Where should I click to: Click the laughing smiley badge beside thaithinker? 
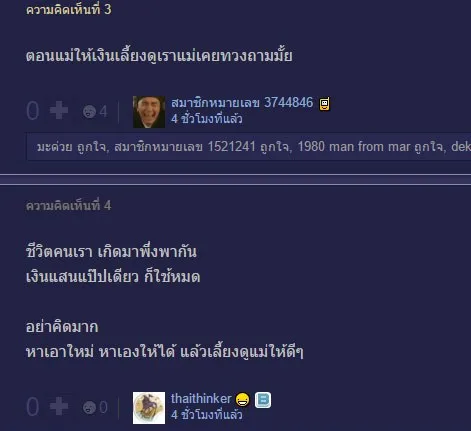[242, 400]
